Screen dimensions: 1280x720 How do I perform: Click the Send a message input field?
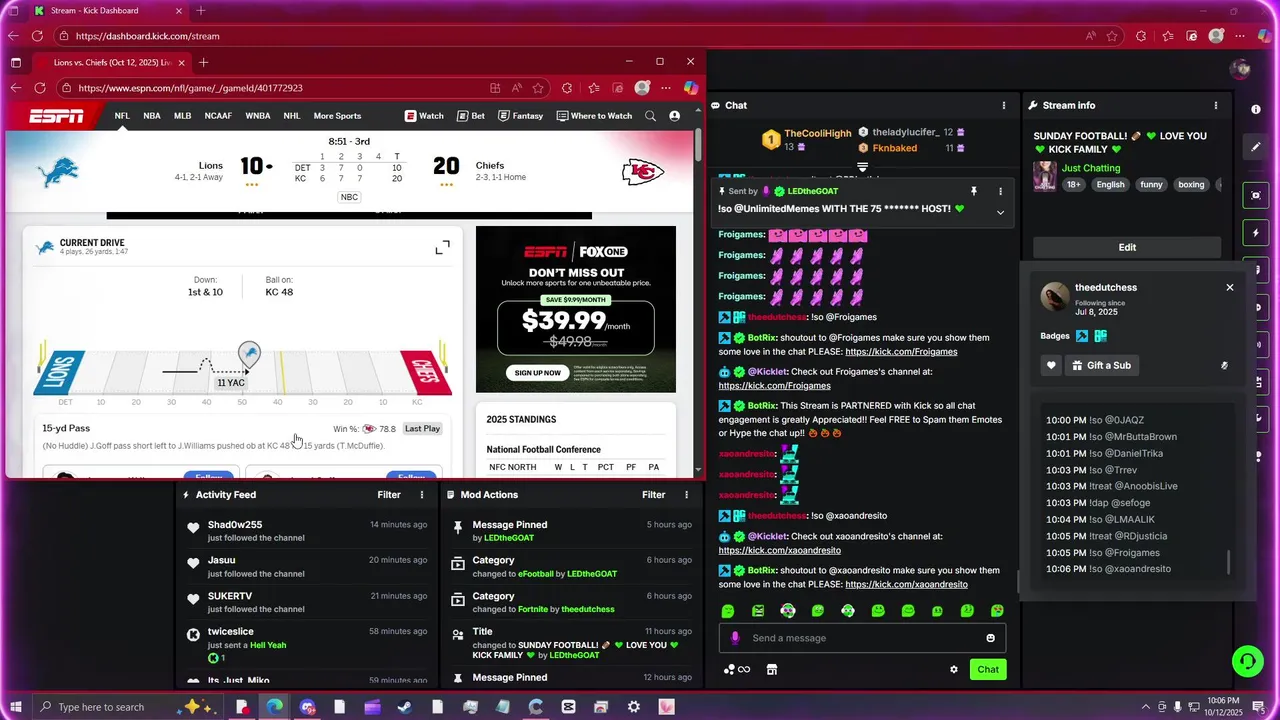click(x=862, y=638)
